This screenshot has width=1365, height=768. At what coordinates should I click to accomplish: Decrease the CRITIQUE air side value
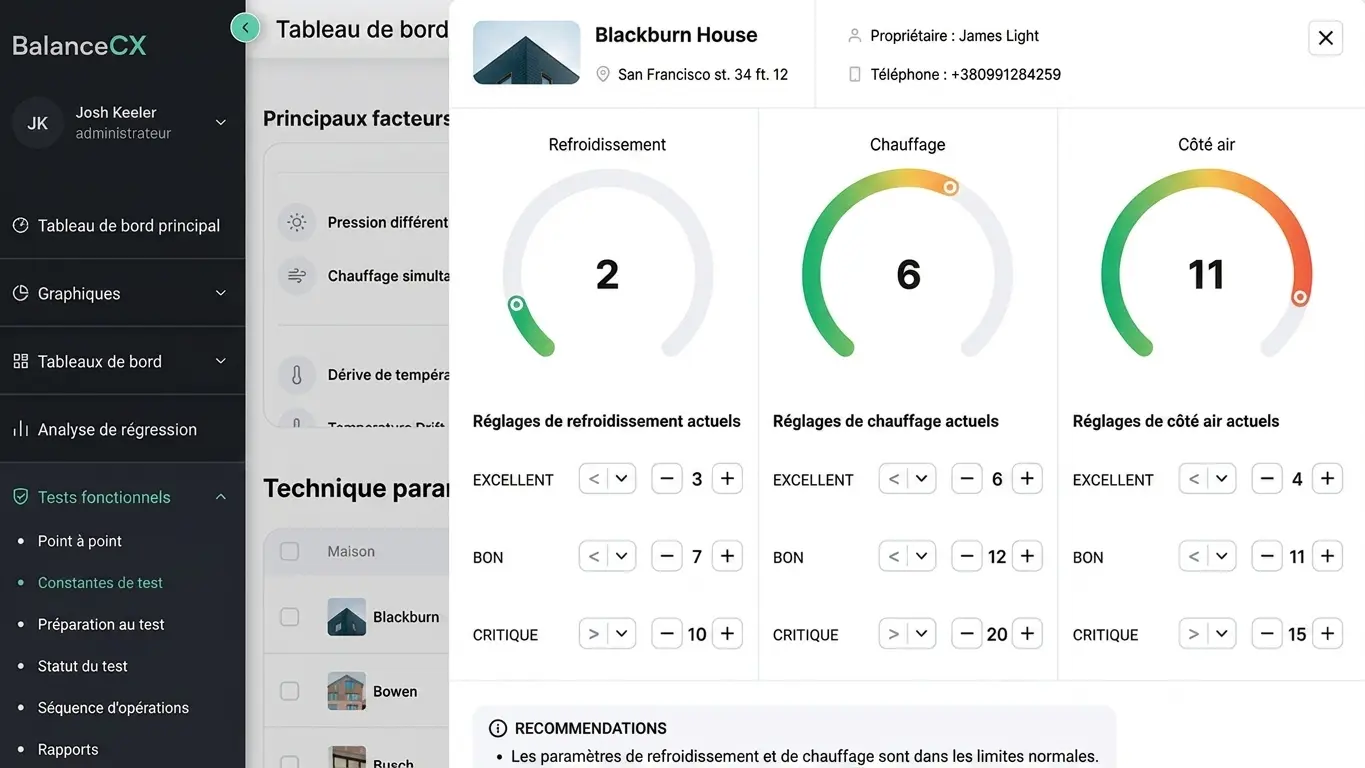(x=1267, y=633)
